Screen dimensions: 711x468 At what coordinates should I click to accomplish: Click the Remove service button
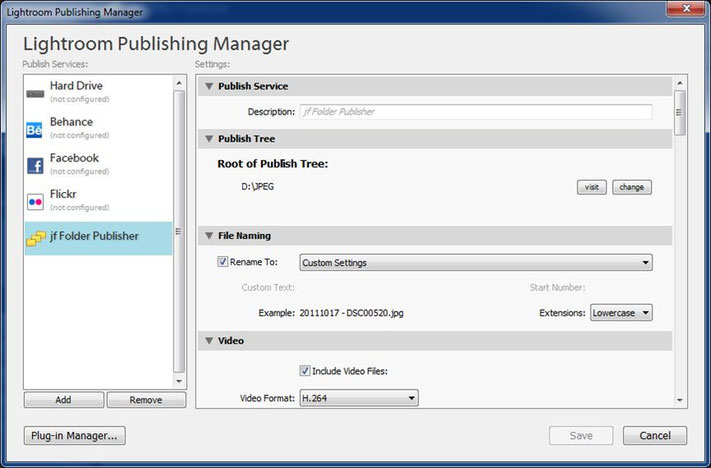coord(146,400)
